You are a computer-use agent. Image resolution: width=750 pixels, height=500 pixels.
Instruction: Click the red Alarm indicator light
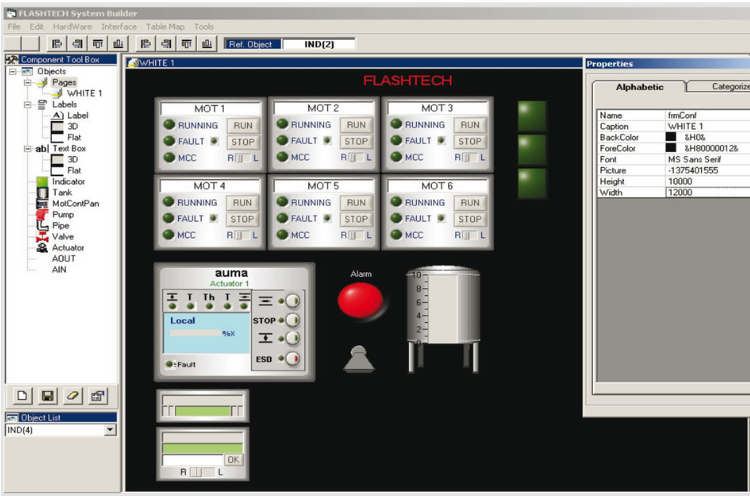tap(360, 301)
